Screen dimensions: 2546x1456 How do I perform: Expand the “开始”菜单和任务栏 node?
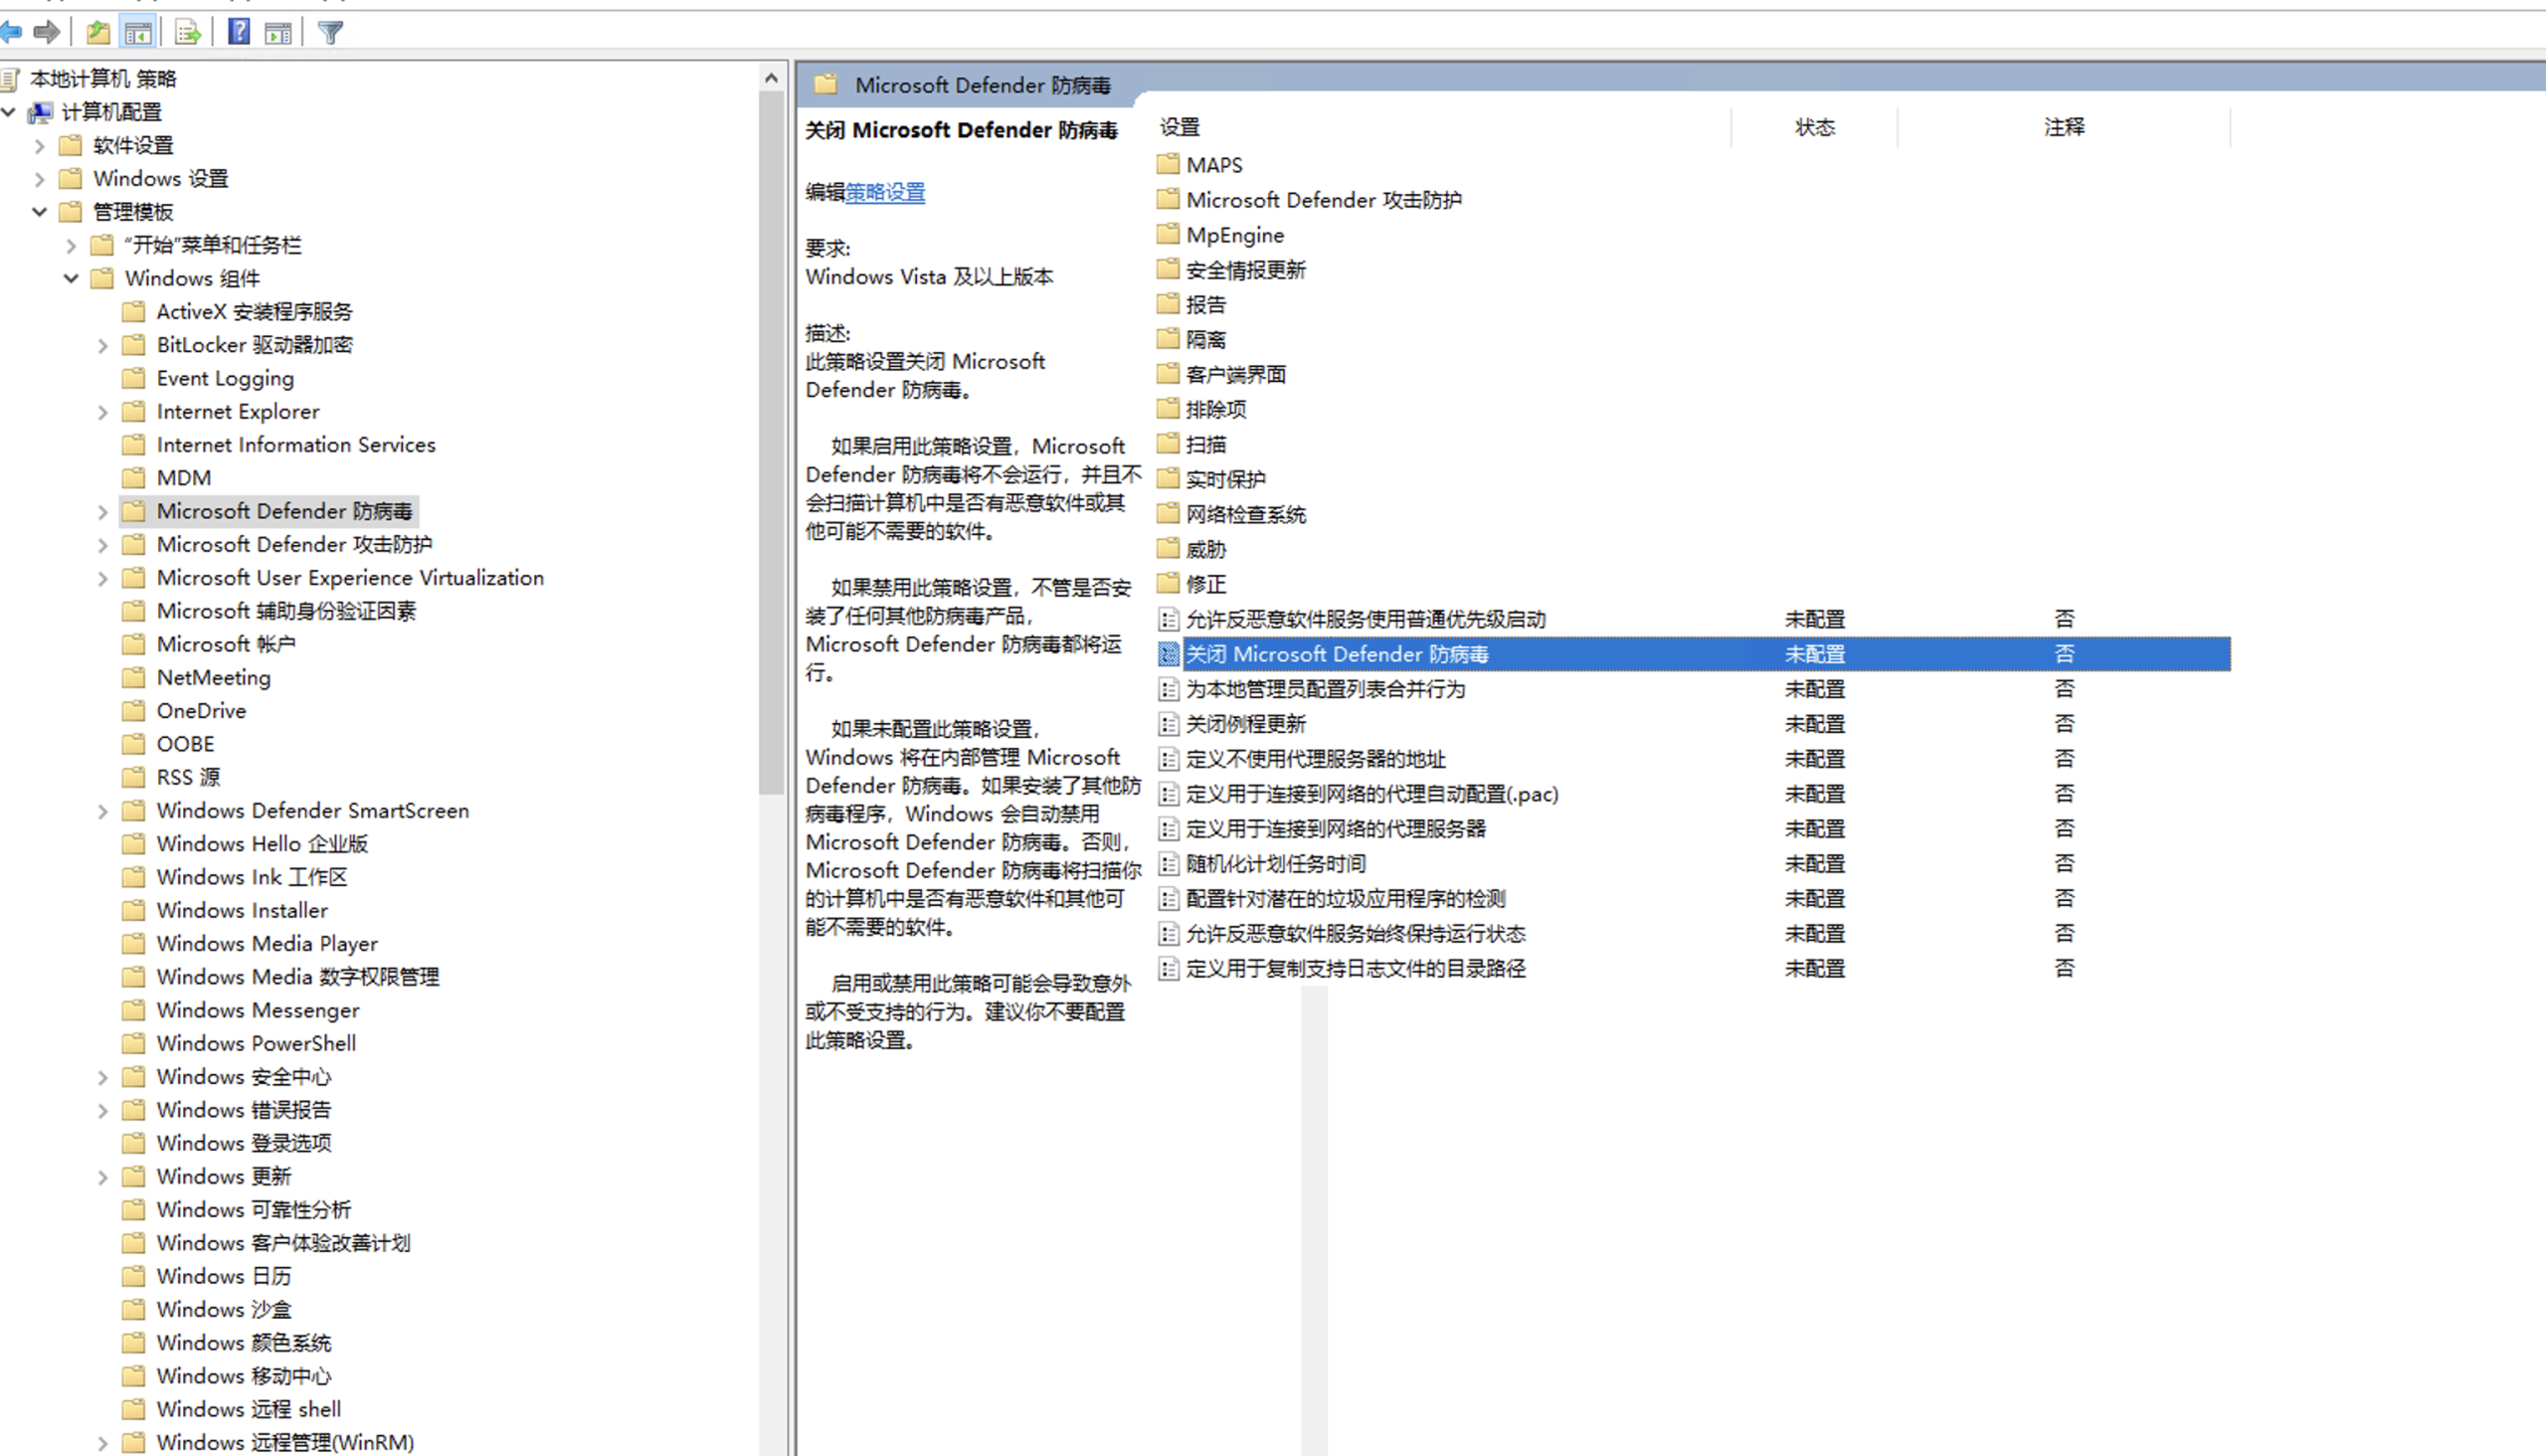pos(71,245)
